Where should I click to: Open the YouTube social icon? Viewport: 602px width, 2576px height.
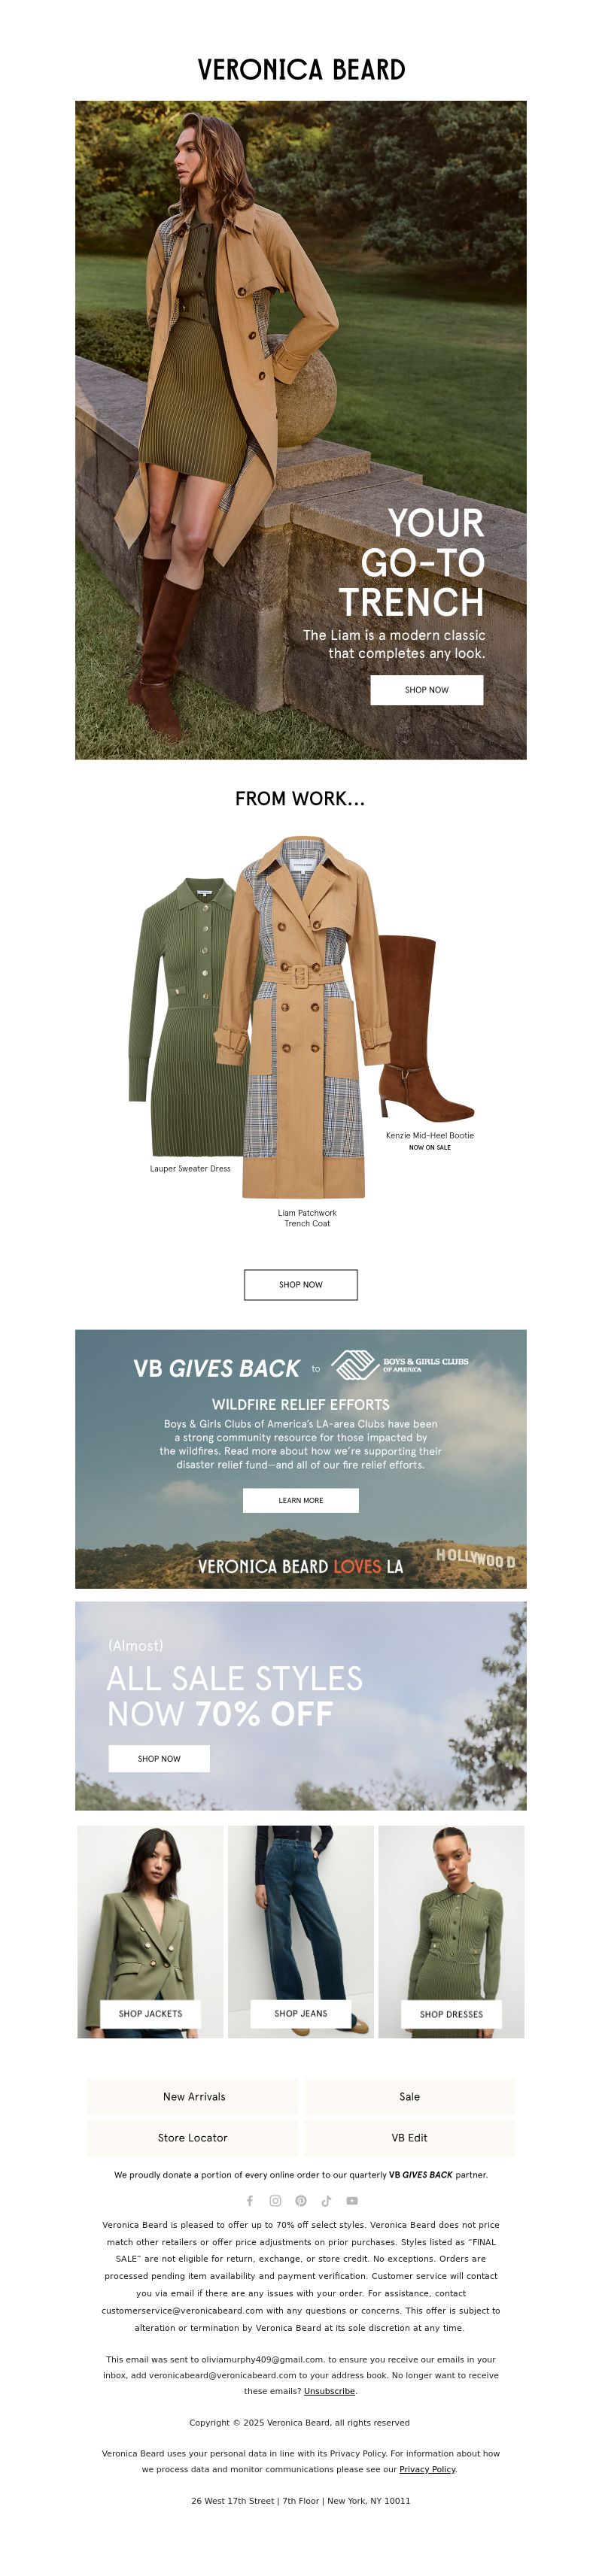click(352, 2200)
